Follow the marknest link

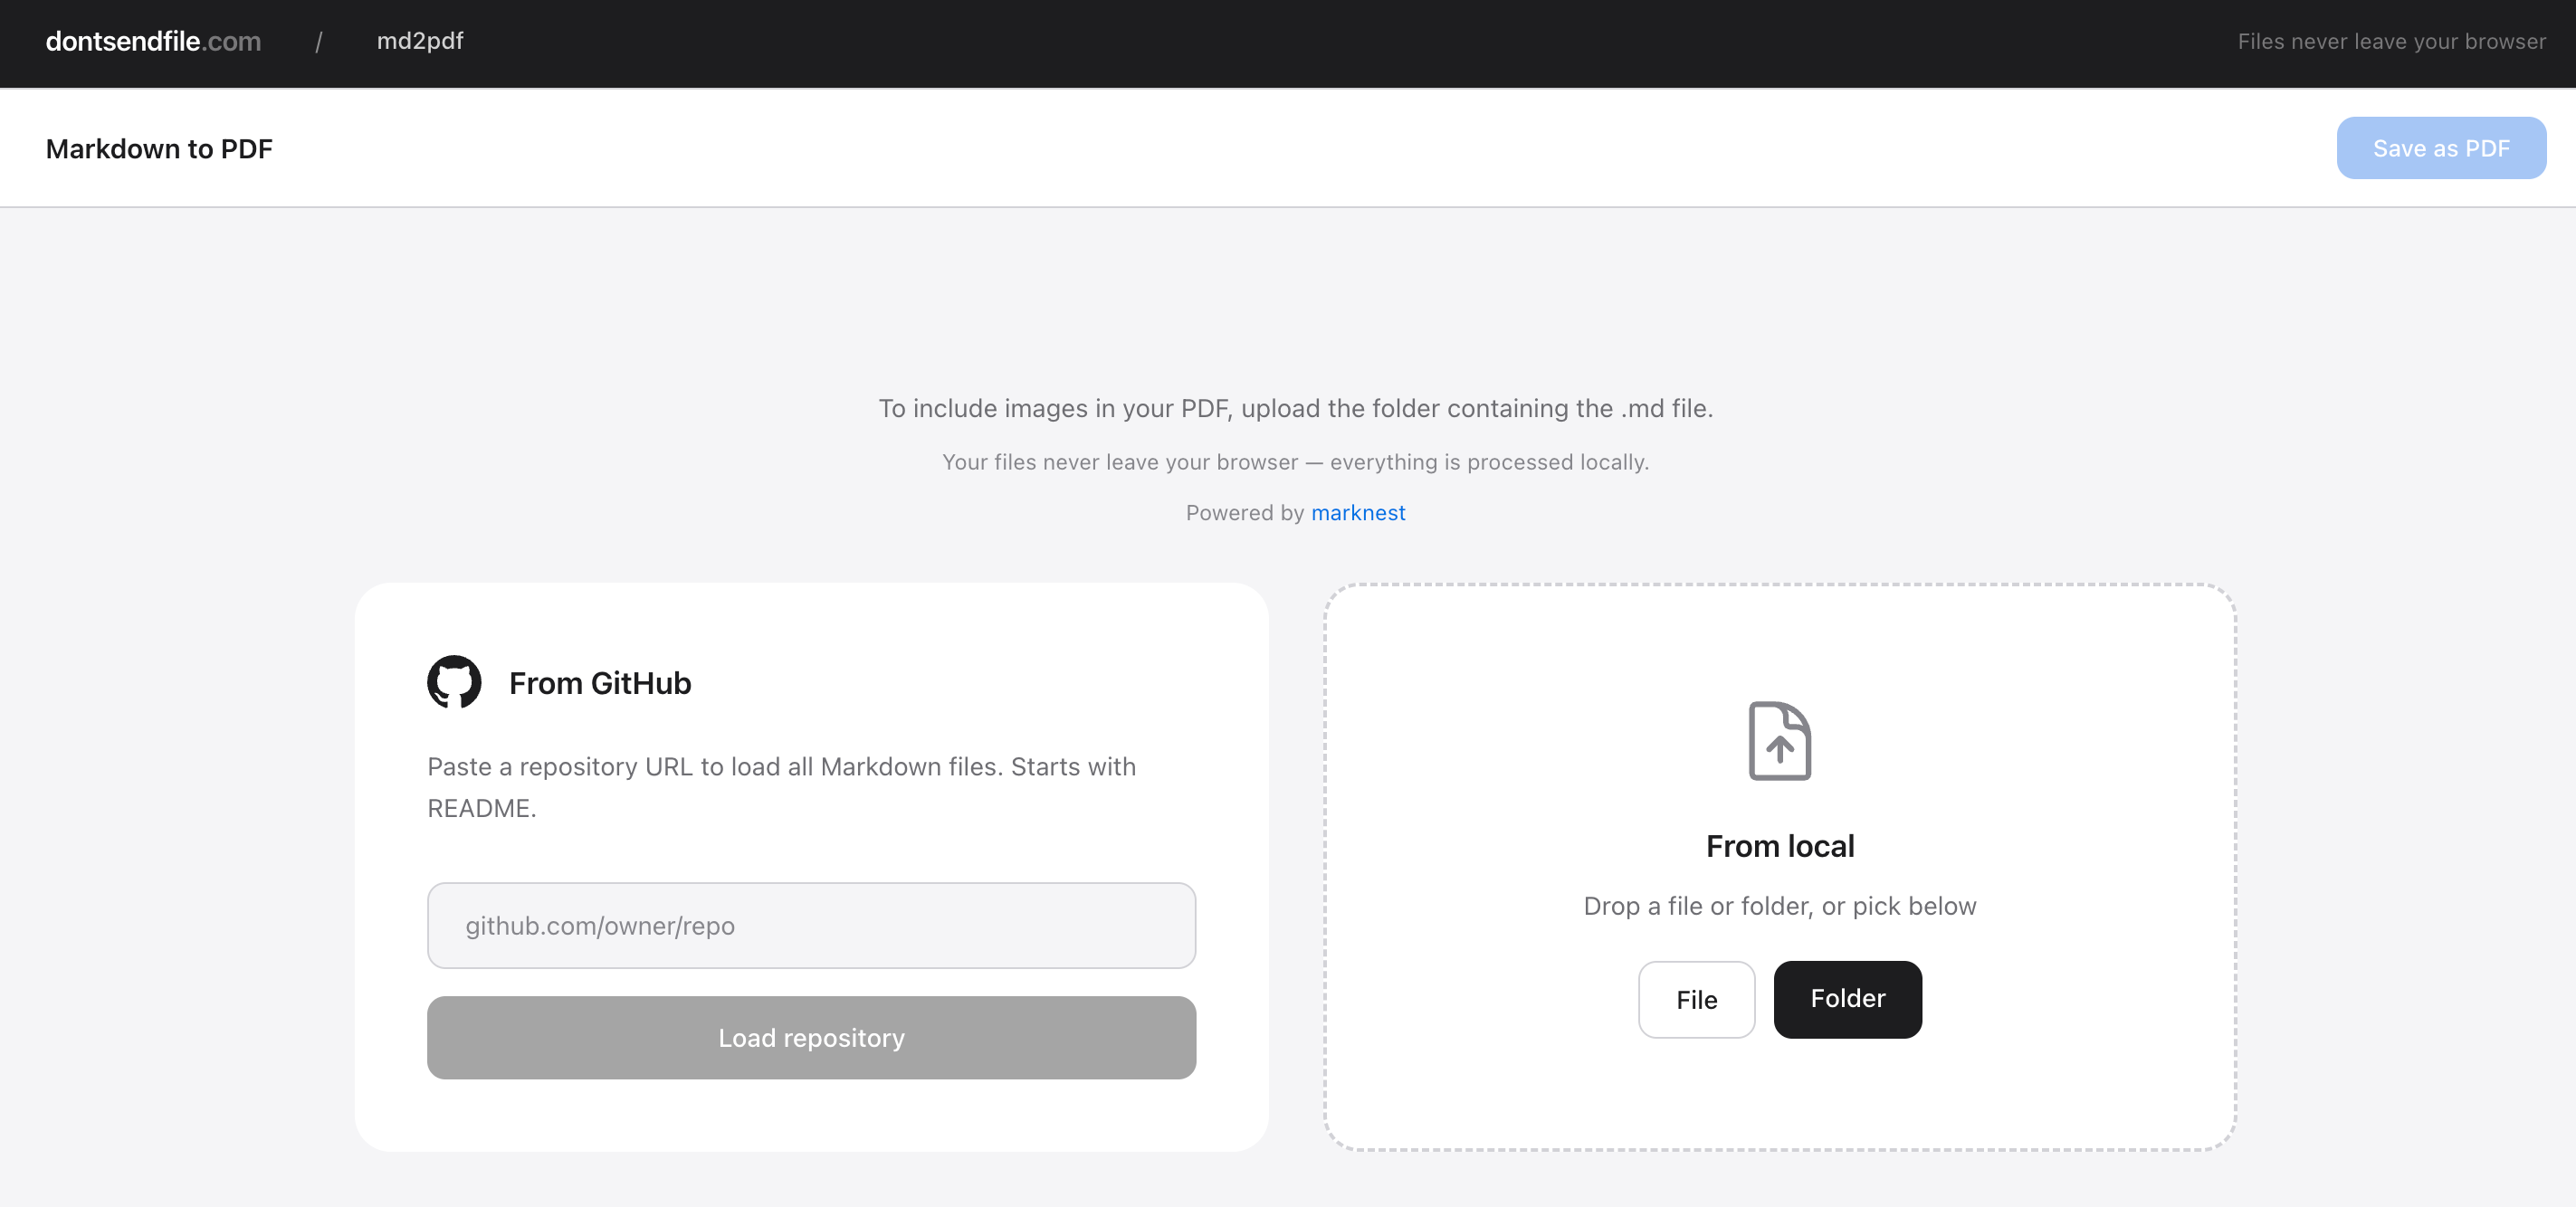(x=1357, y=513)
